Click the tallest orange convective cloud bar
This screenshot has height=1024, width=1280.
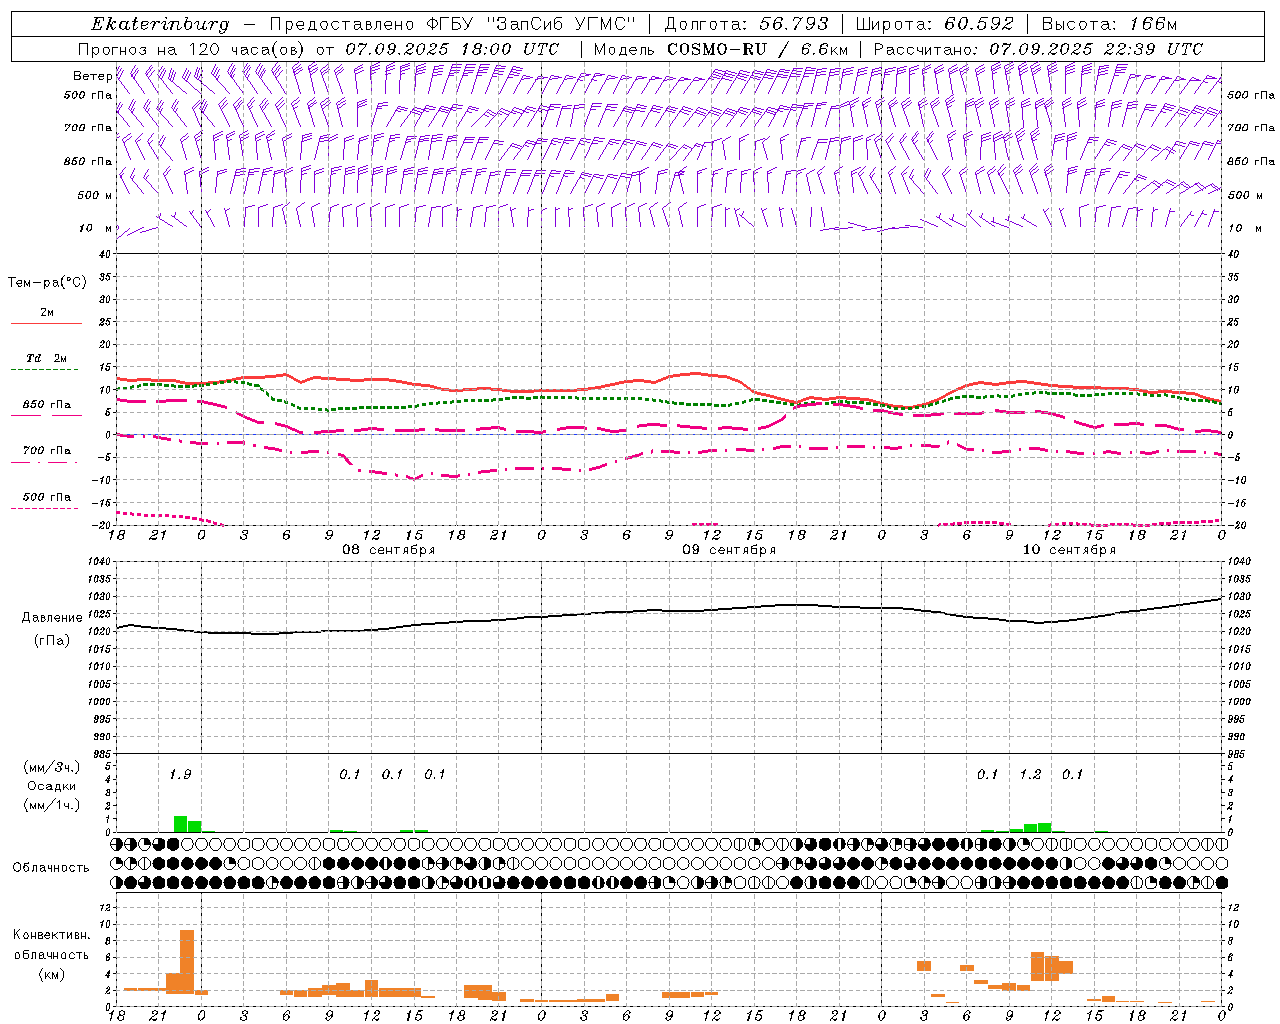(x=187, y=961)
